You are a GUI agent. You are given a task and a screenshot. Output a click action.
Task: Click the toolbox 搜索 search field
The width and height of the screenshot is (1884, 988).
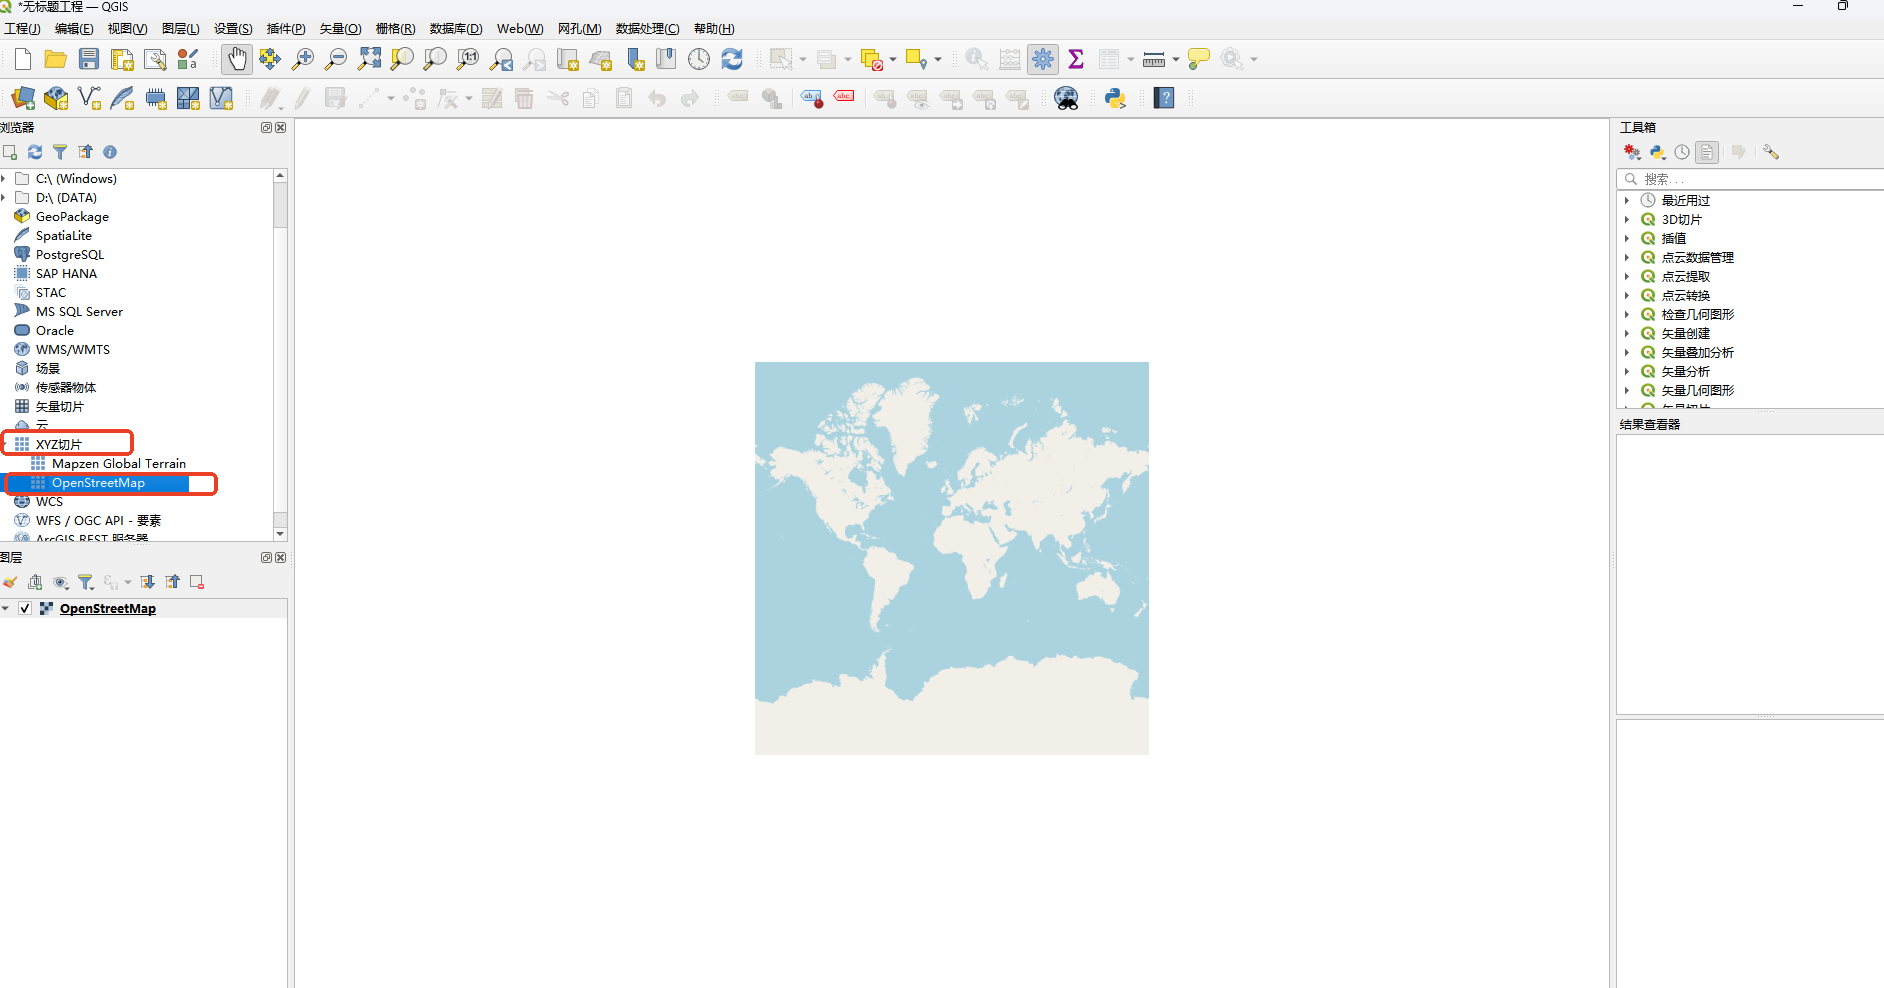(x=1750, y=179)
